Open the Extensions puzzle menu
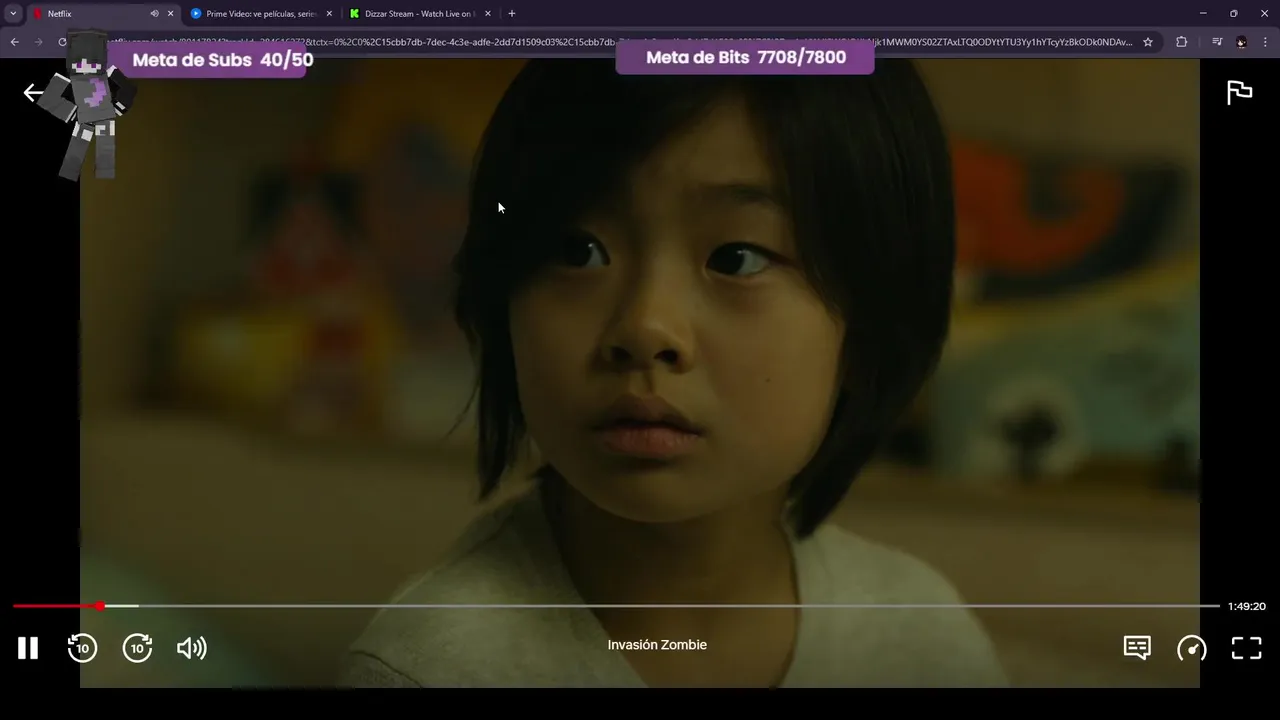 (x=1181, y=42)
